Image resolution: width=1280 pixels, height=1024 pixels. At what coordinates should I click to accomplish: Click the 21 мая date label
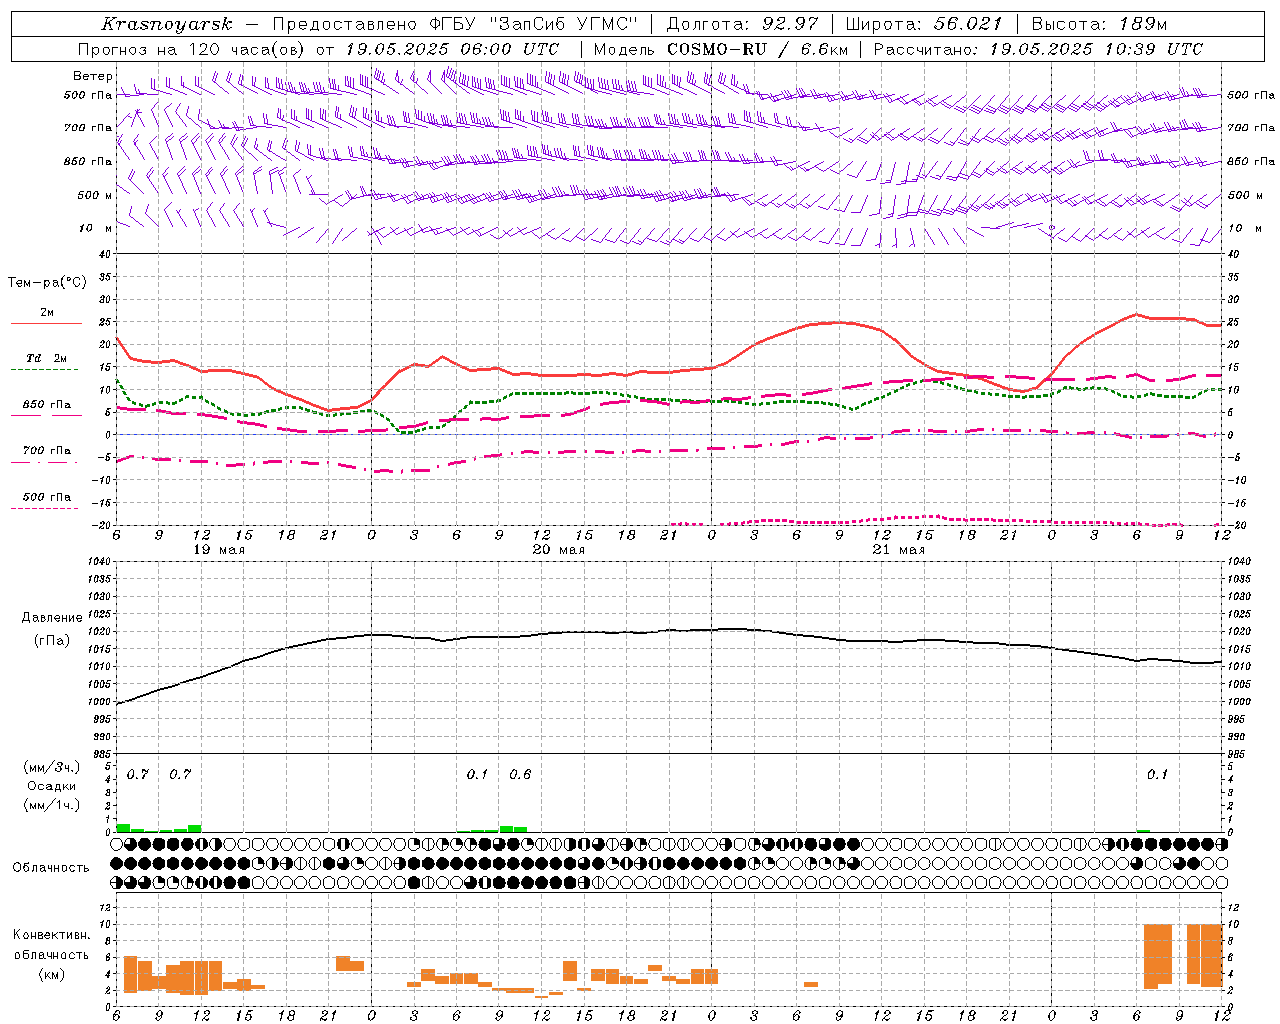[x=899, y=550]
